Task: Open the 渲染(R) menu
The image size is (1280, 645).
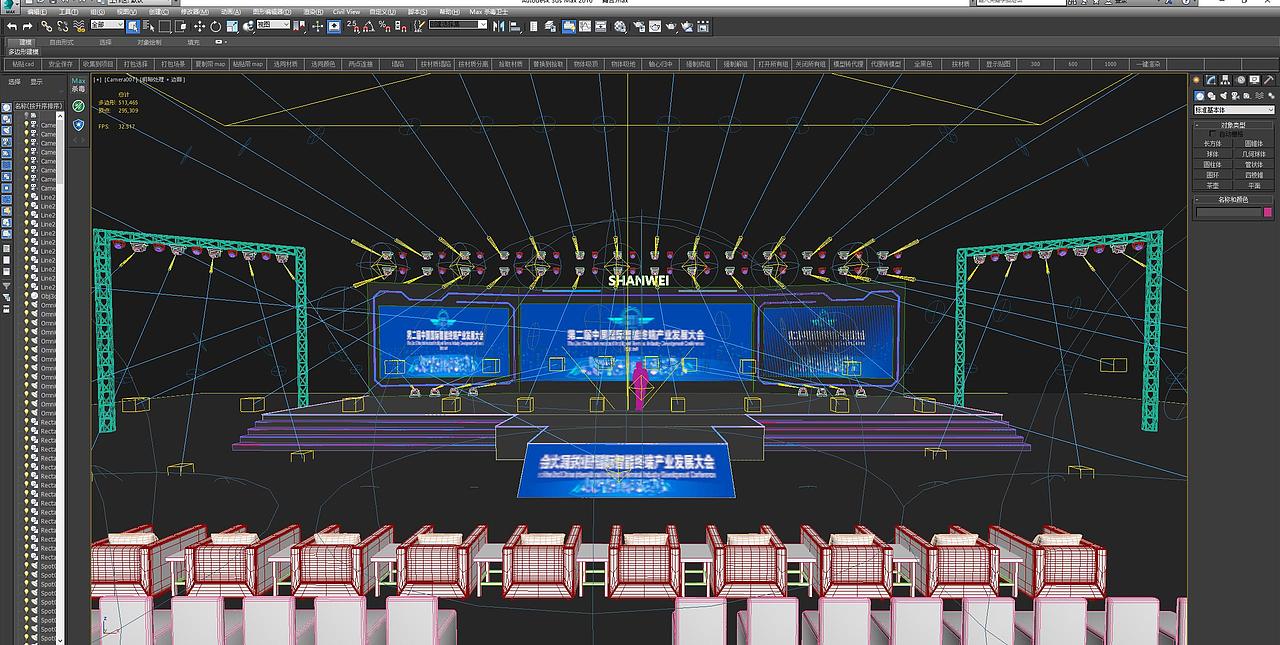Action: 313,11
